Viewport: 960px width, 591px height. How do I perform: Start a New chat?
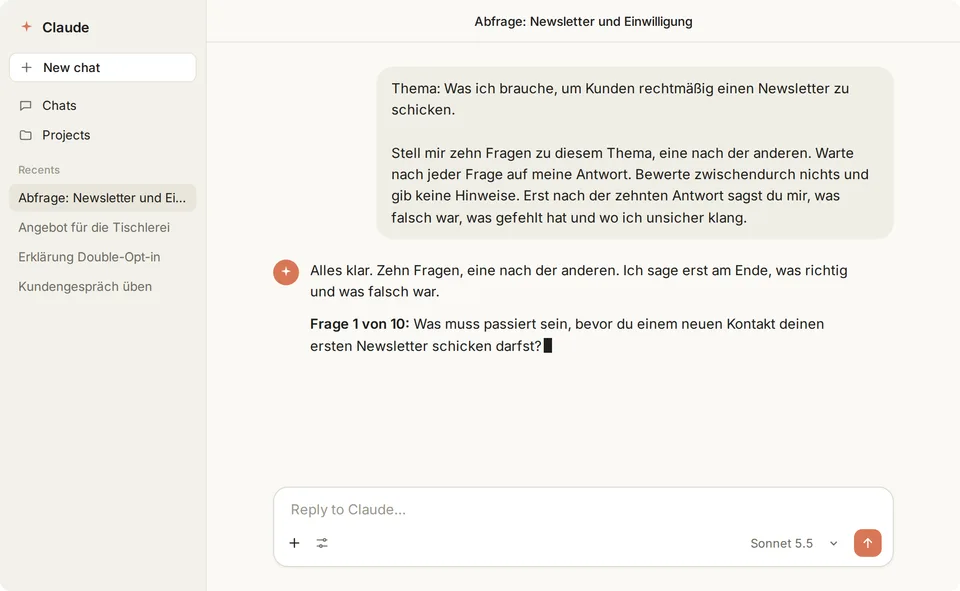[x=103, y=67]
